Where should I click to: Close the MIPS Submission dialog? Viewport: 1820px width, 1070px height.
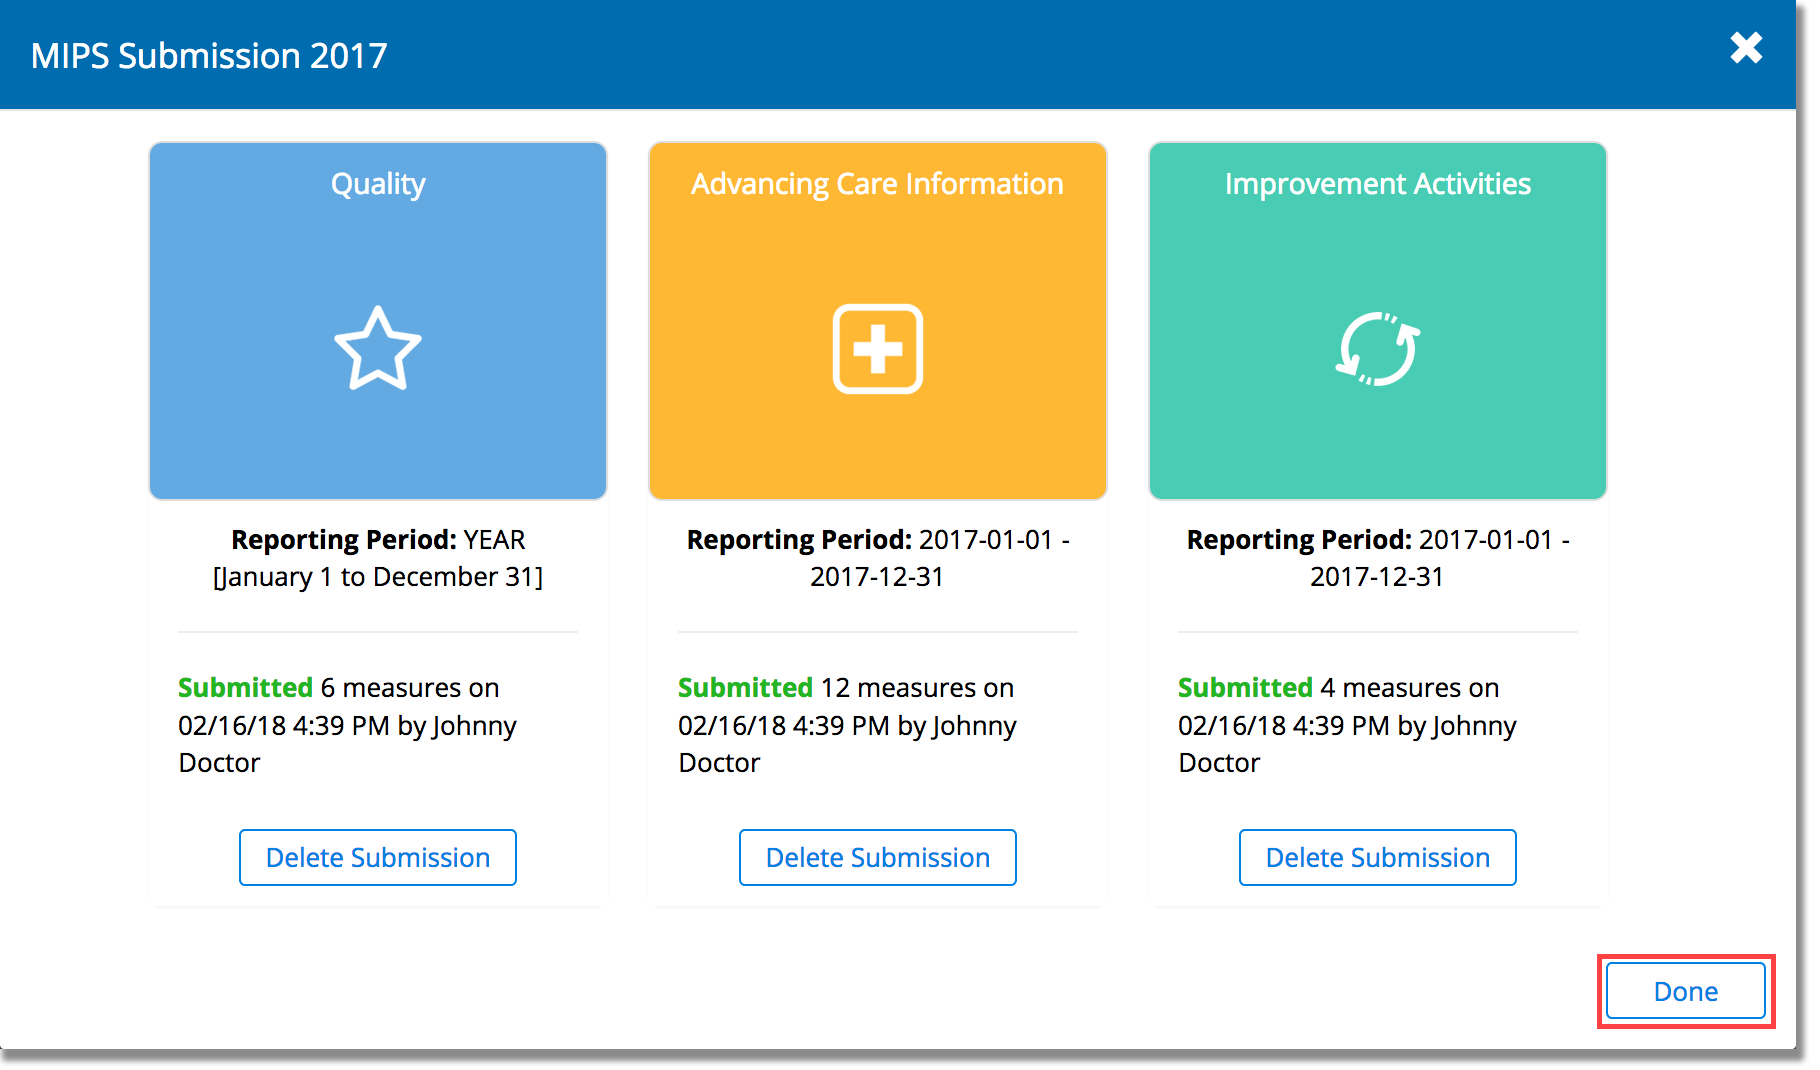click(1746, 48)
